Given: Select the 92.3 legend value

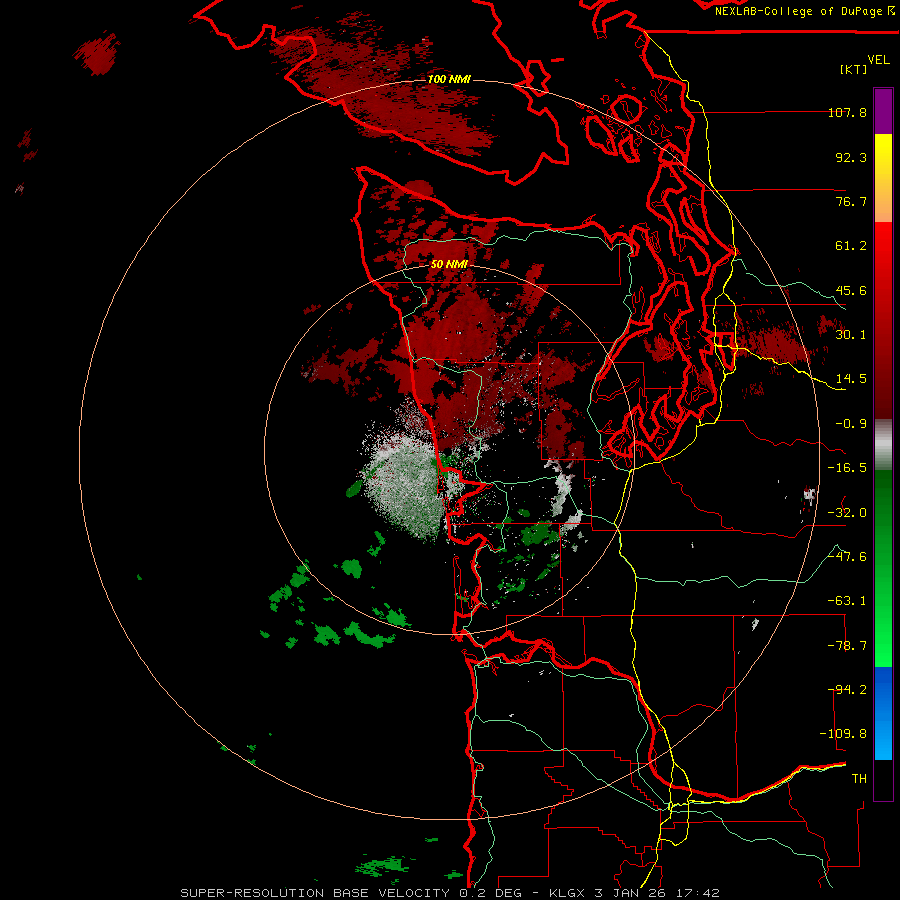Looking at the screenshot, I should (851, 157).
